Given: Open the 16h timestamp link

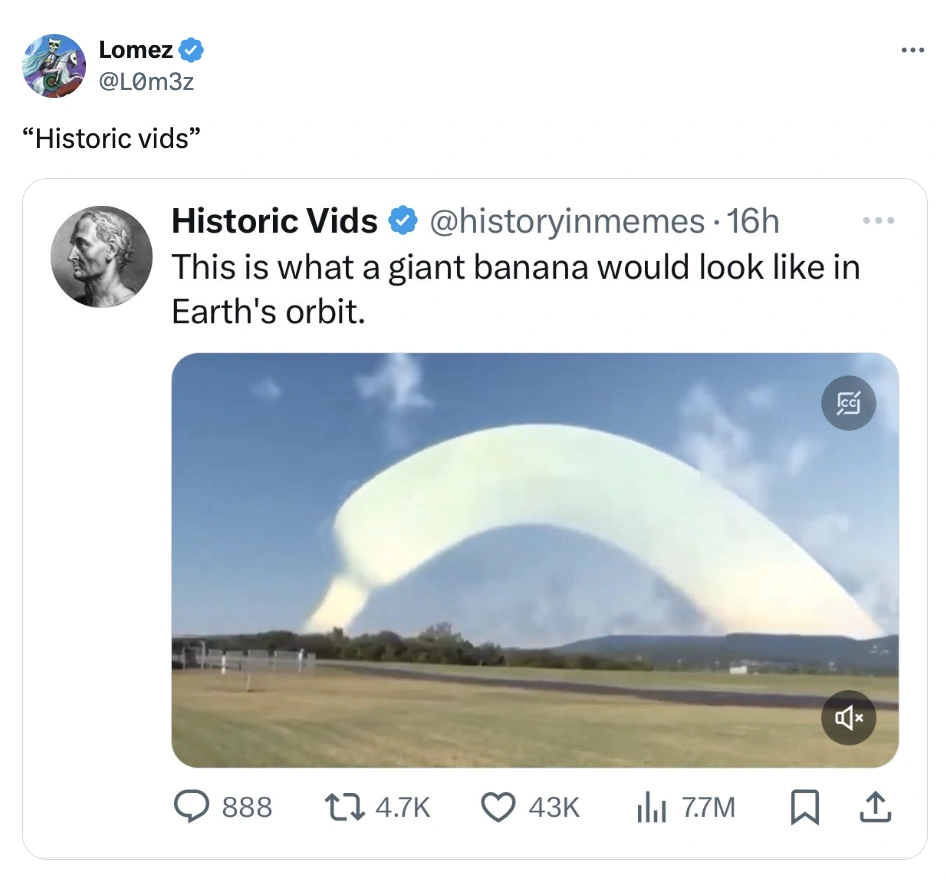Looking at the screenshot, I should (753, 221).
